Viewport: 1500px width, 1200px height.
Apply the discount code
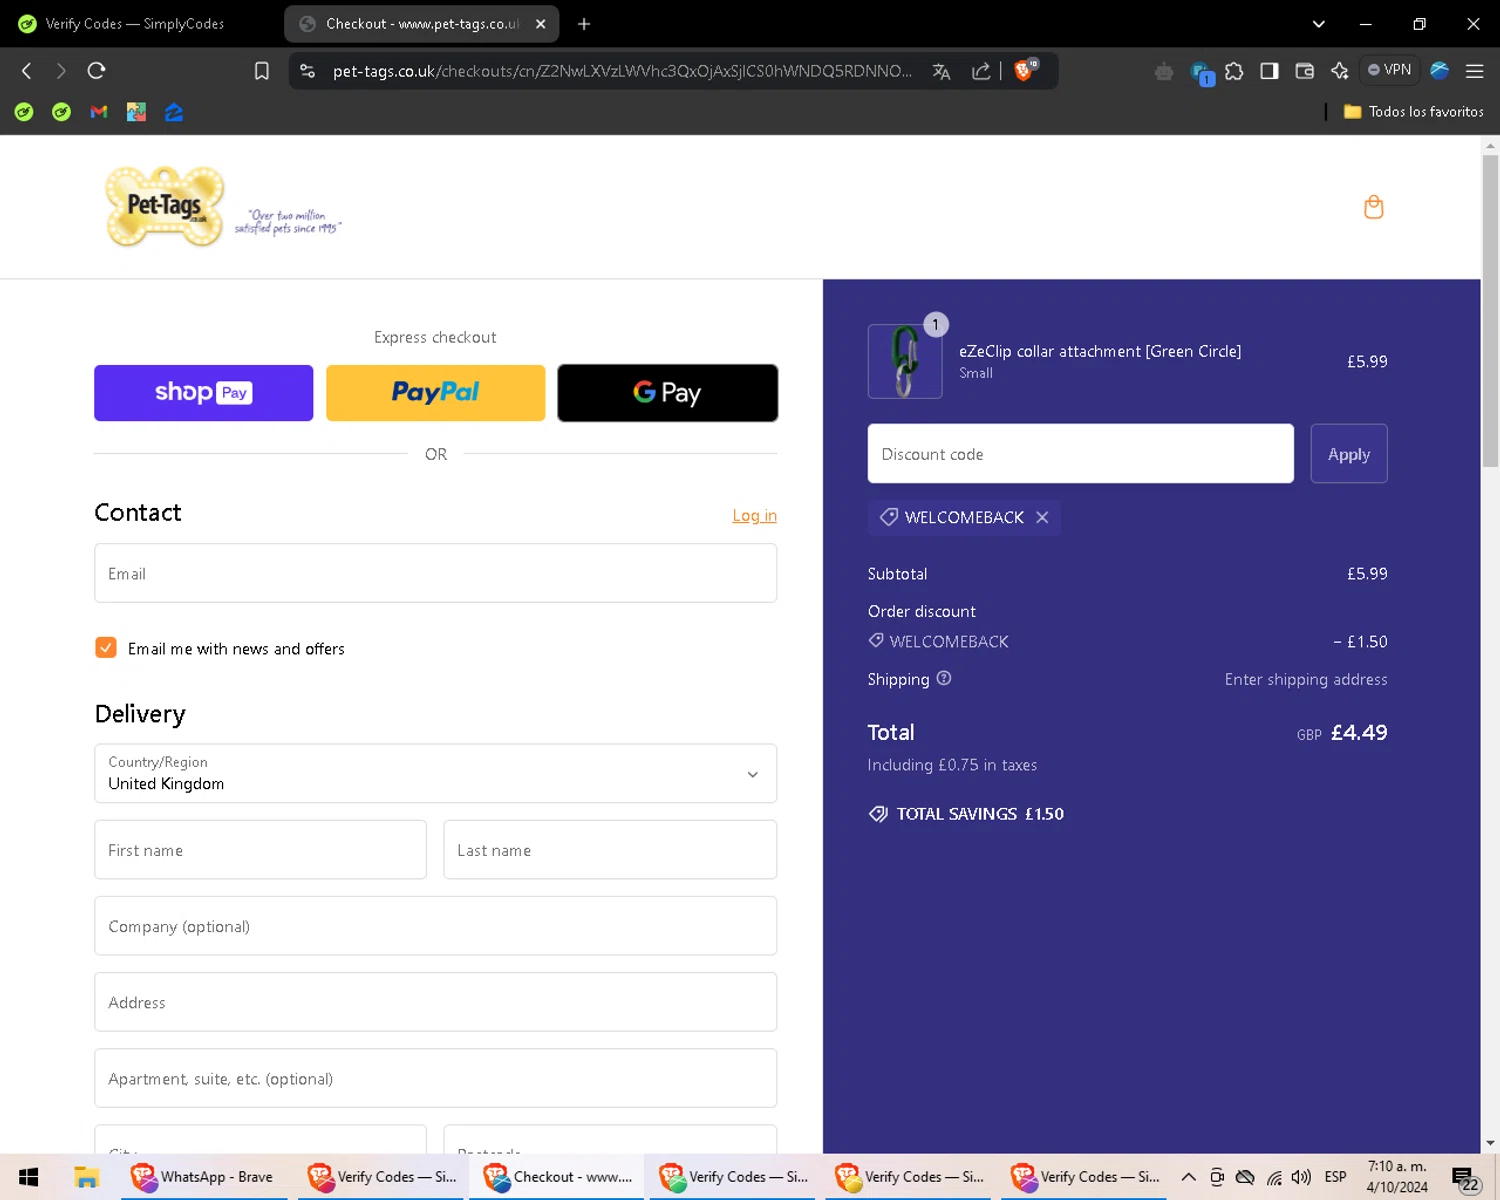pos(1349,454)
